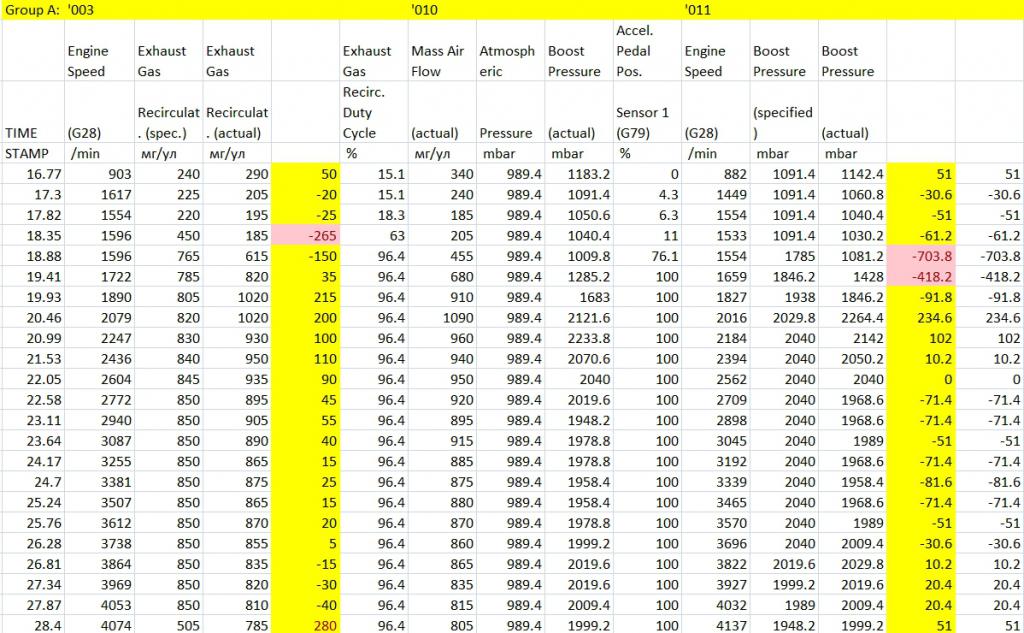Screen dimensions: 1024x633
Task: Click time stamp cell 18.35
Action: [33, 235]
